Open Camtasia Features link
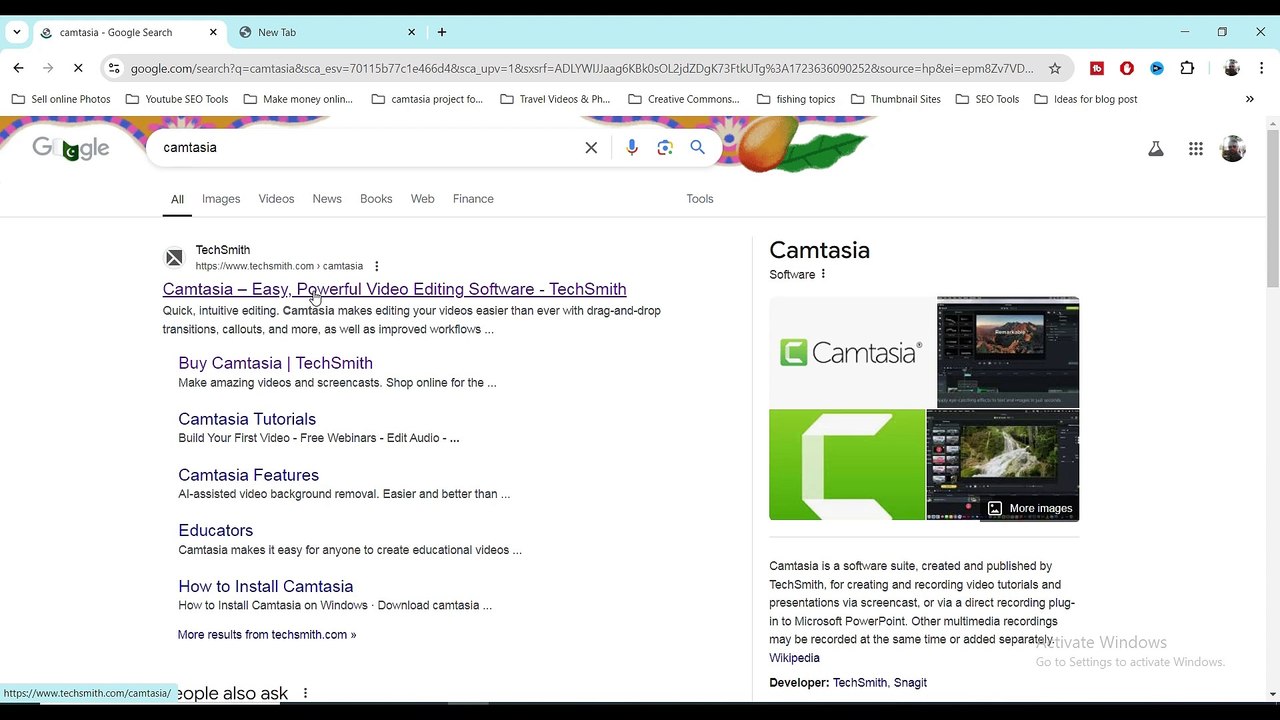The width and height of the screenshot is (1280, 720). coord(248,475)
